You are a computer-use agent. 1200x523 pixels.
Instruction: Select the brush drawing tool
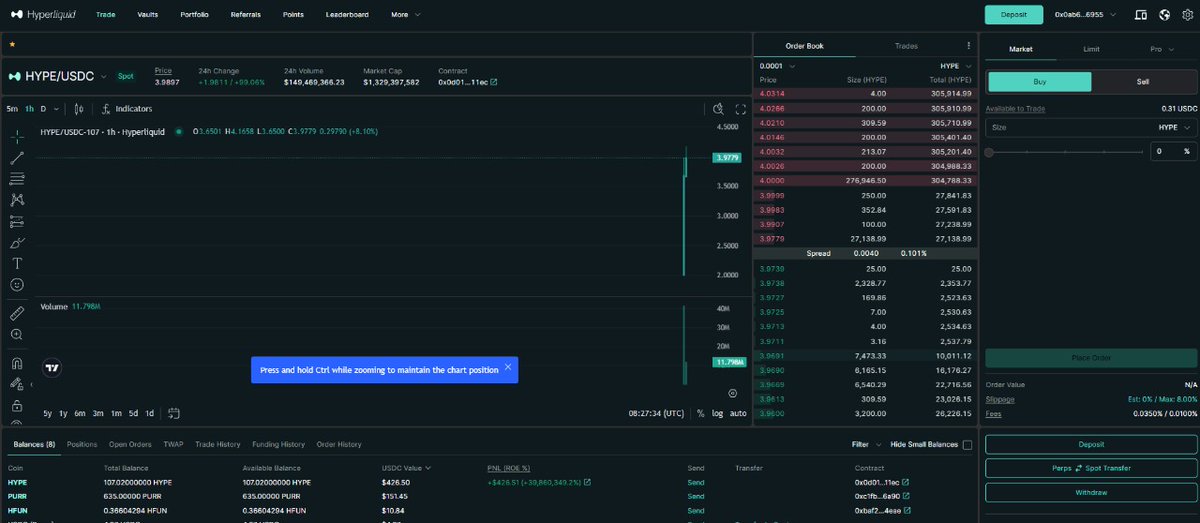click(17, 243)
